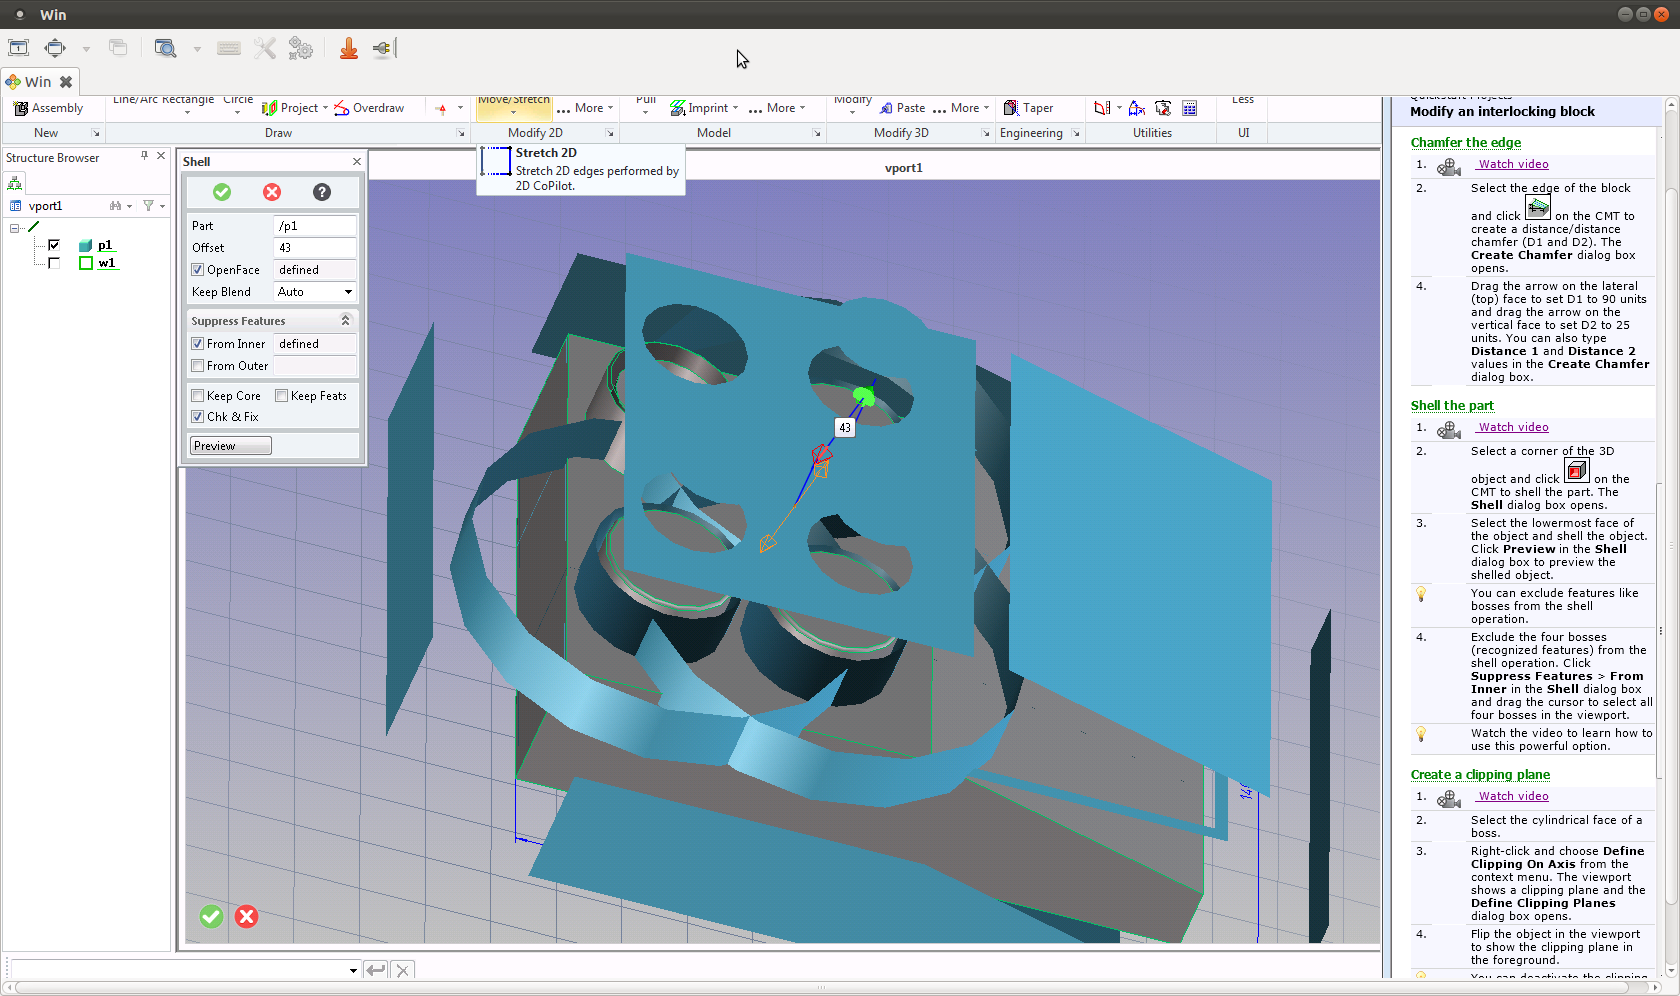This screenshot has width=1680, height=996.
Task: Click the Paste tool in Modify 3D
Action: [x=902, y=108]
